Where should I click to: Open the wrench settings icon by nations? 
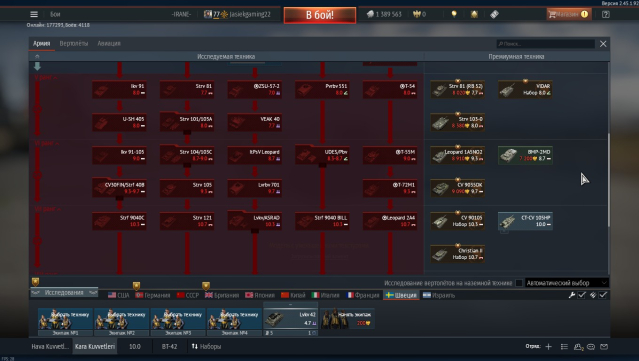(572, 295)
